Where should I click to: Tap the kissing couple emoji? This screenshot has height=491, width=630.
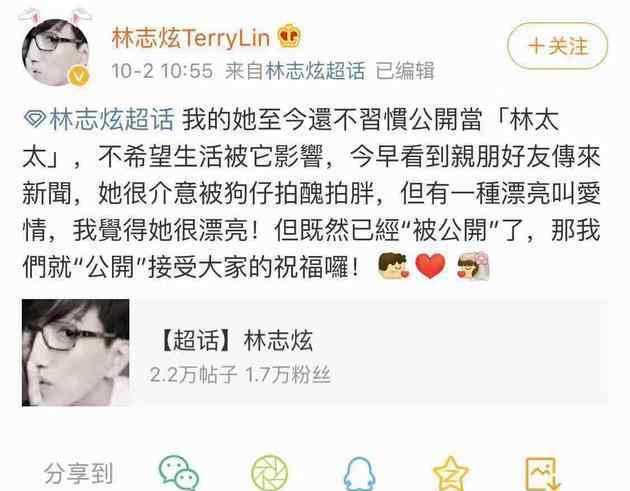point(394,266)
